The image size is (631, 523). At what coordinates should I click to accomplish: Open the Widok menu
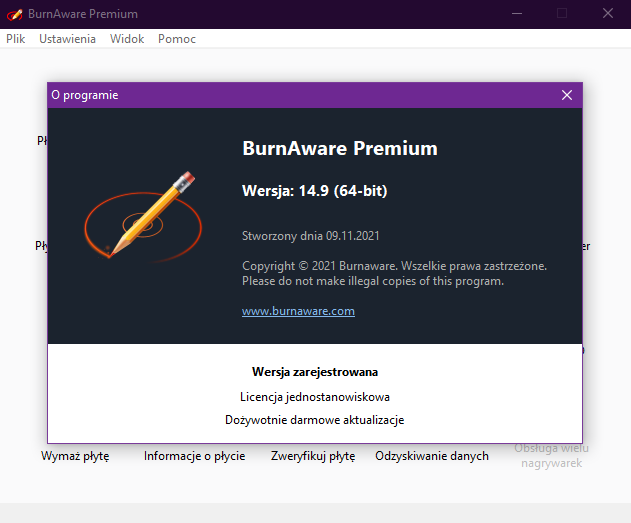pyautogui.click(x=127, y=39)
